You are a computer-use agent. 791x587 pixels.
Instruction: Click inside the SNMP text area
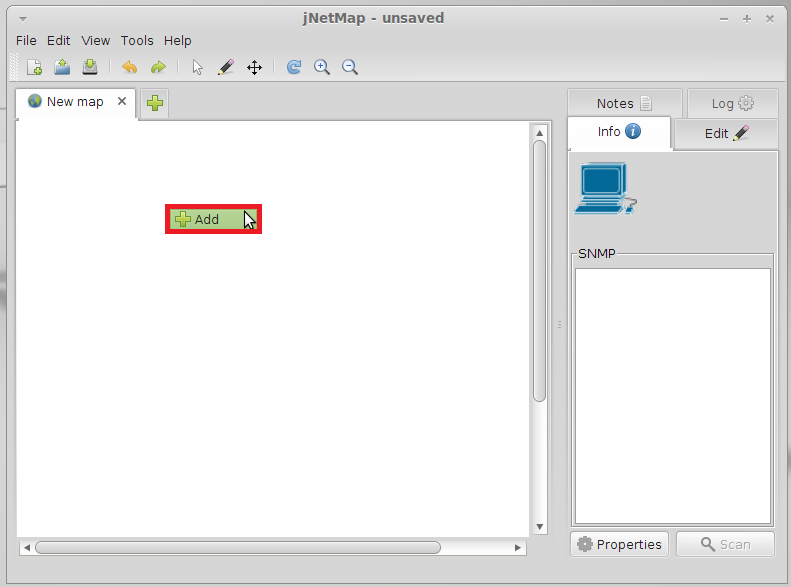pos(673,396)
